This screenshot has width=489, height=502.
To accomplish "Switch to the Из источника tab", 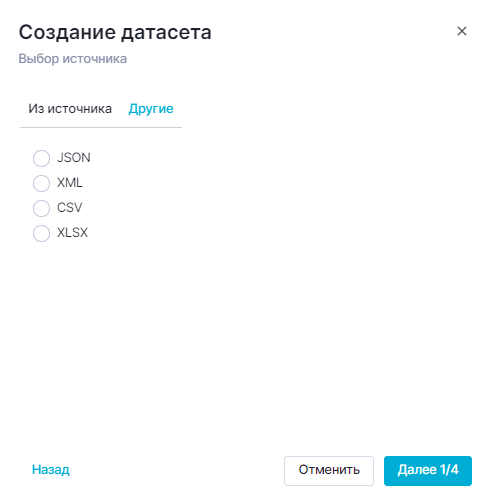I will coord(70,109).
